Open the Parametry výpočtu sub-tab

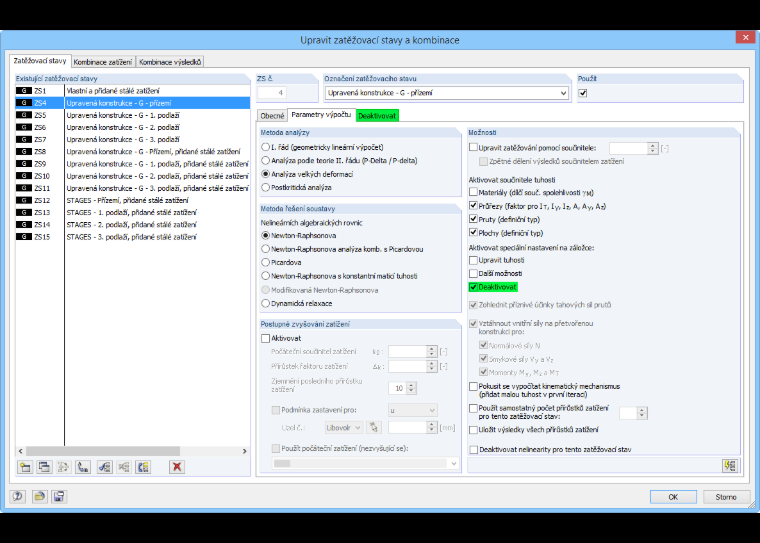coord(321,115)
